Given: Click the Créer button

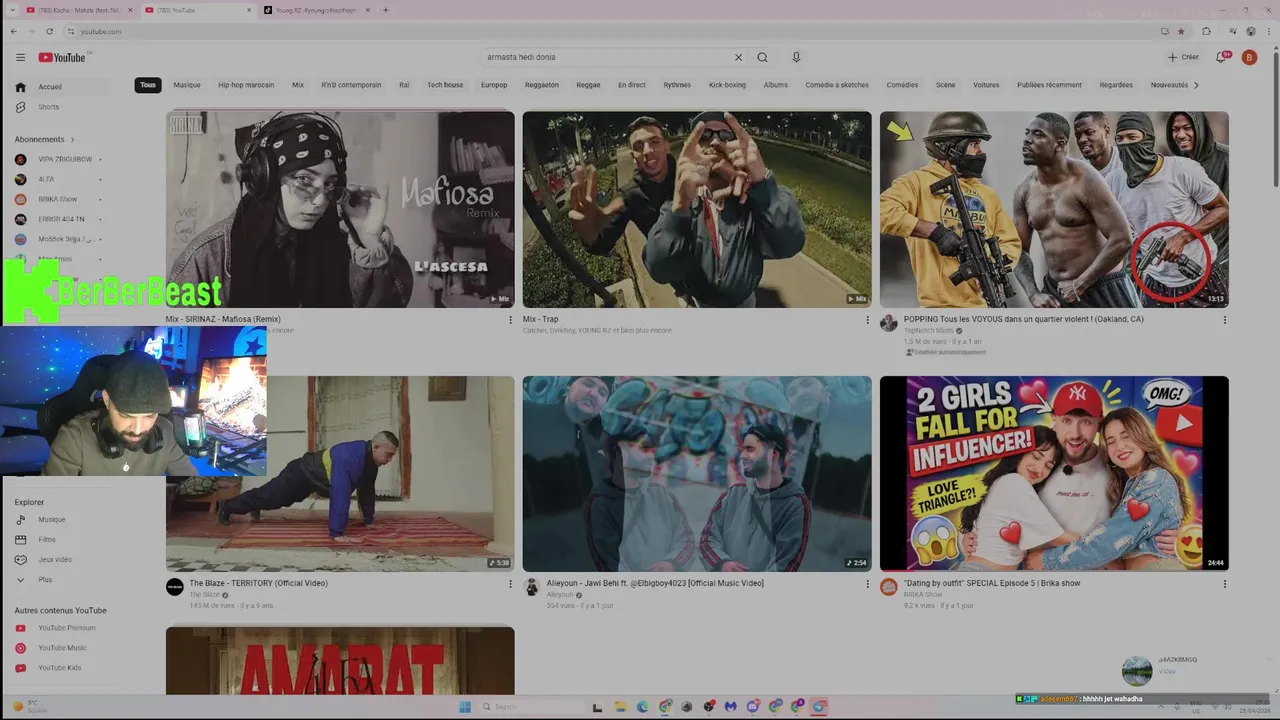Looking at the screenshot, I should point(1183,57).
